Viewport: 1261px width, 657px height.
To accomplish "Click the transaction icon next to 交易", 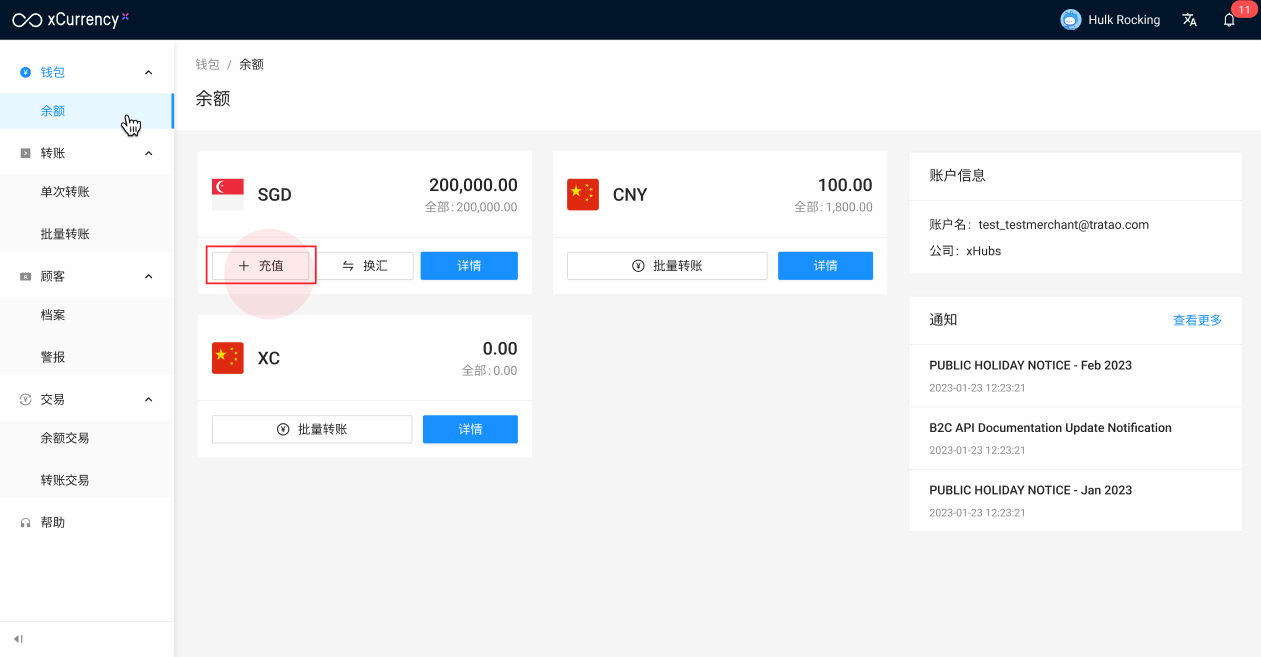I will pyautogui.click(x=25, y=399).
